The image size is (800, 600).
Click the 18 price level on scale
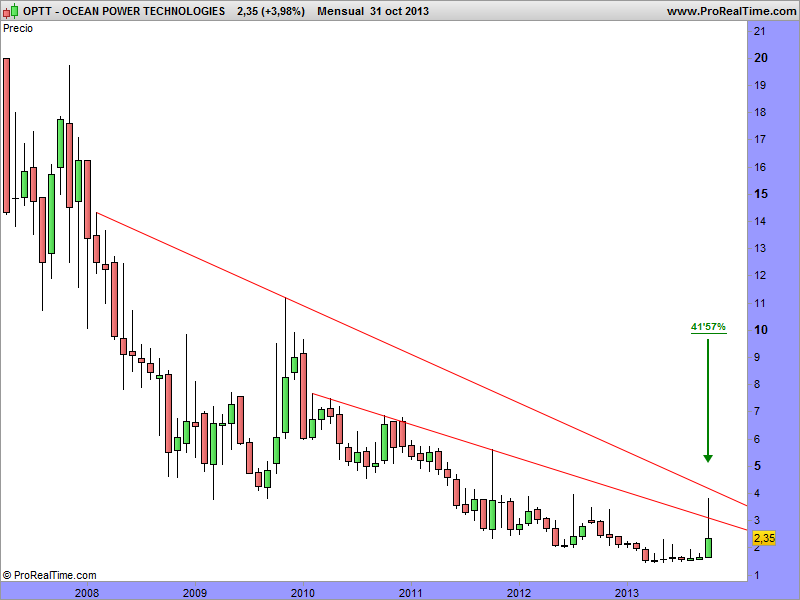pos(760,112)
